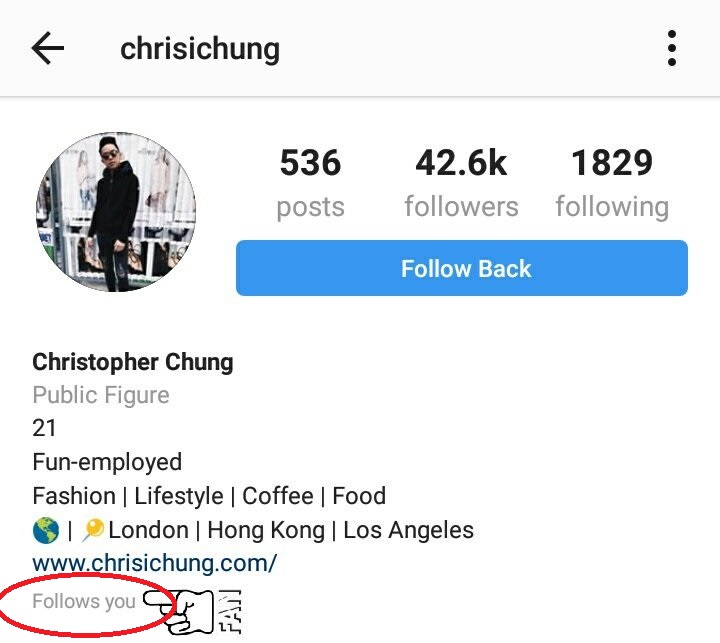Click the followers label under 42.6k

click(461, 207)
